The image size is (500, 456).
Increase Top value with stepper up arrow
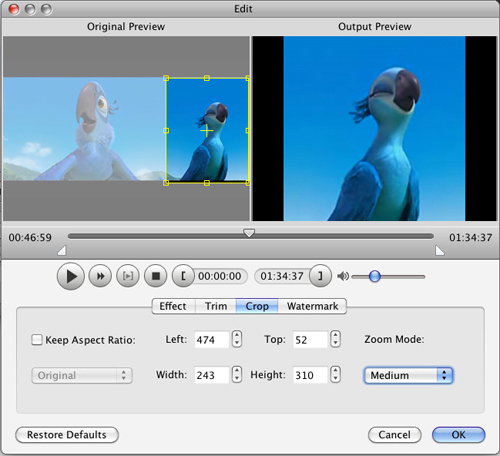336,335
